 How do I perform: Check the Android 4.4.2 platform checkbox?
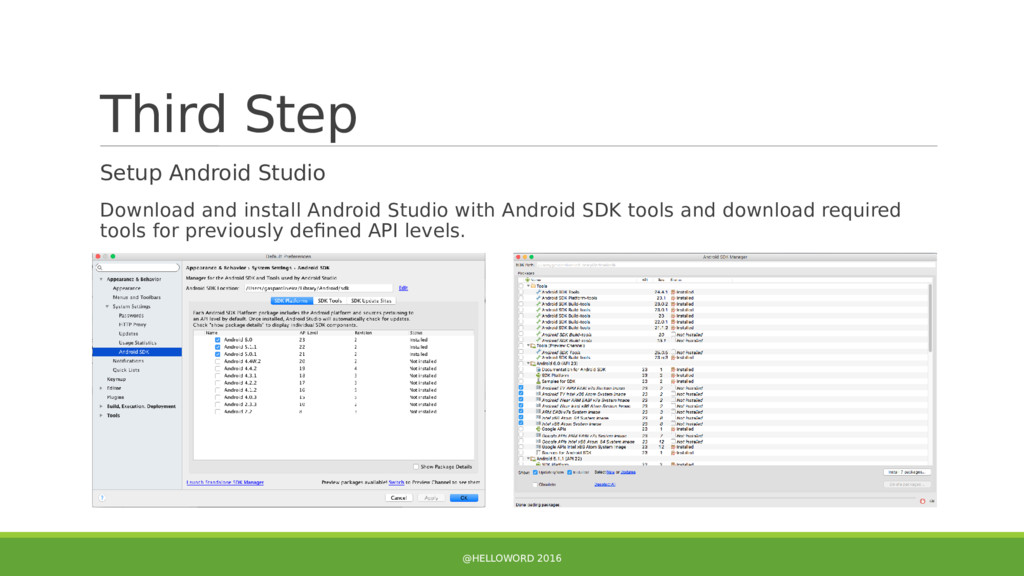click(x=217, y=368)
